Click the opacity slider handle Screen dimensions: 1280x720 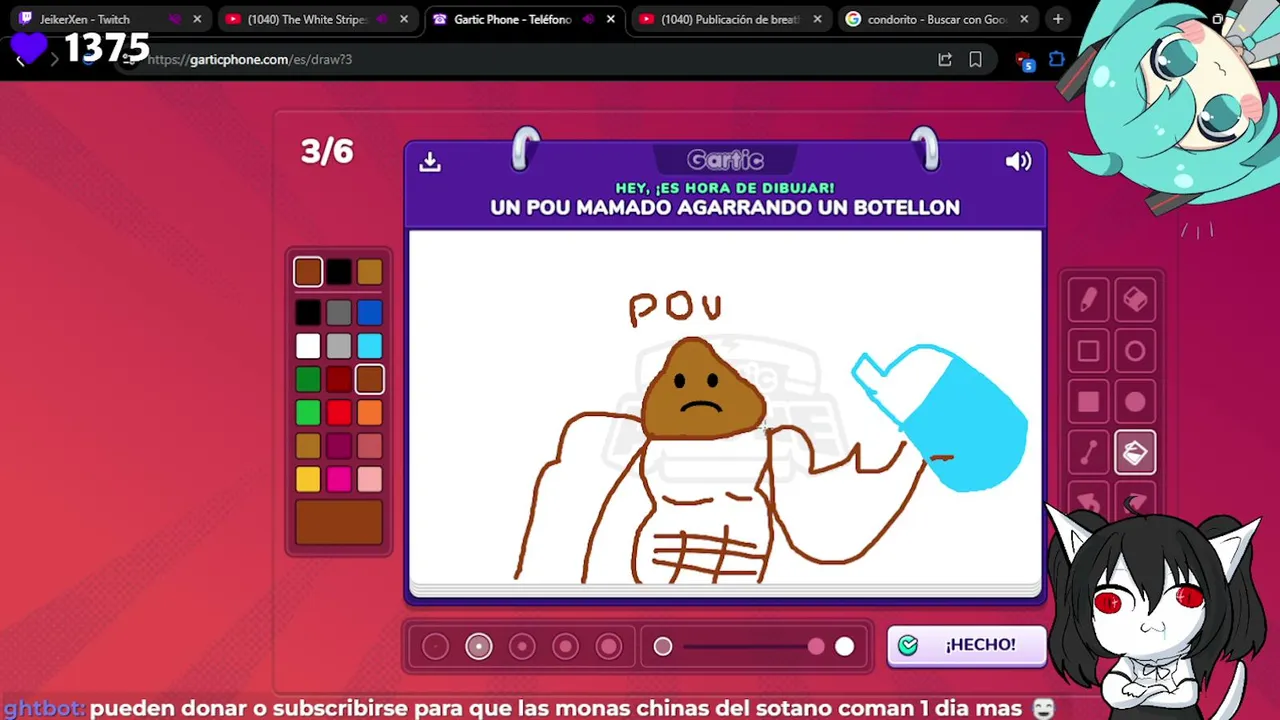tap(816, 647)
